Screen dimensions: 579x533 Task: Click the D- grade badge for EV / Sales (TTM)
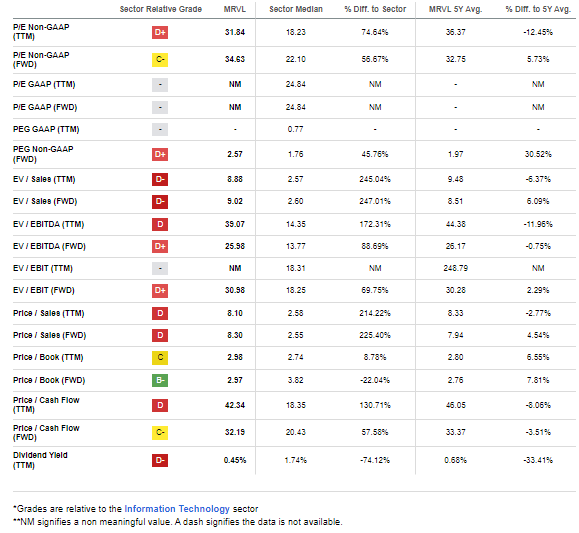point(160,180)
